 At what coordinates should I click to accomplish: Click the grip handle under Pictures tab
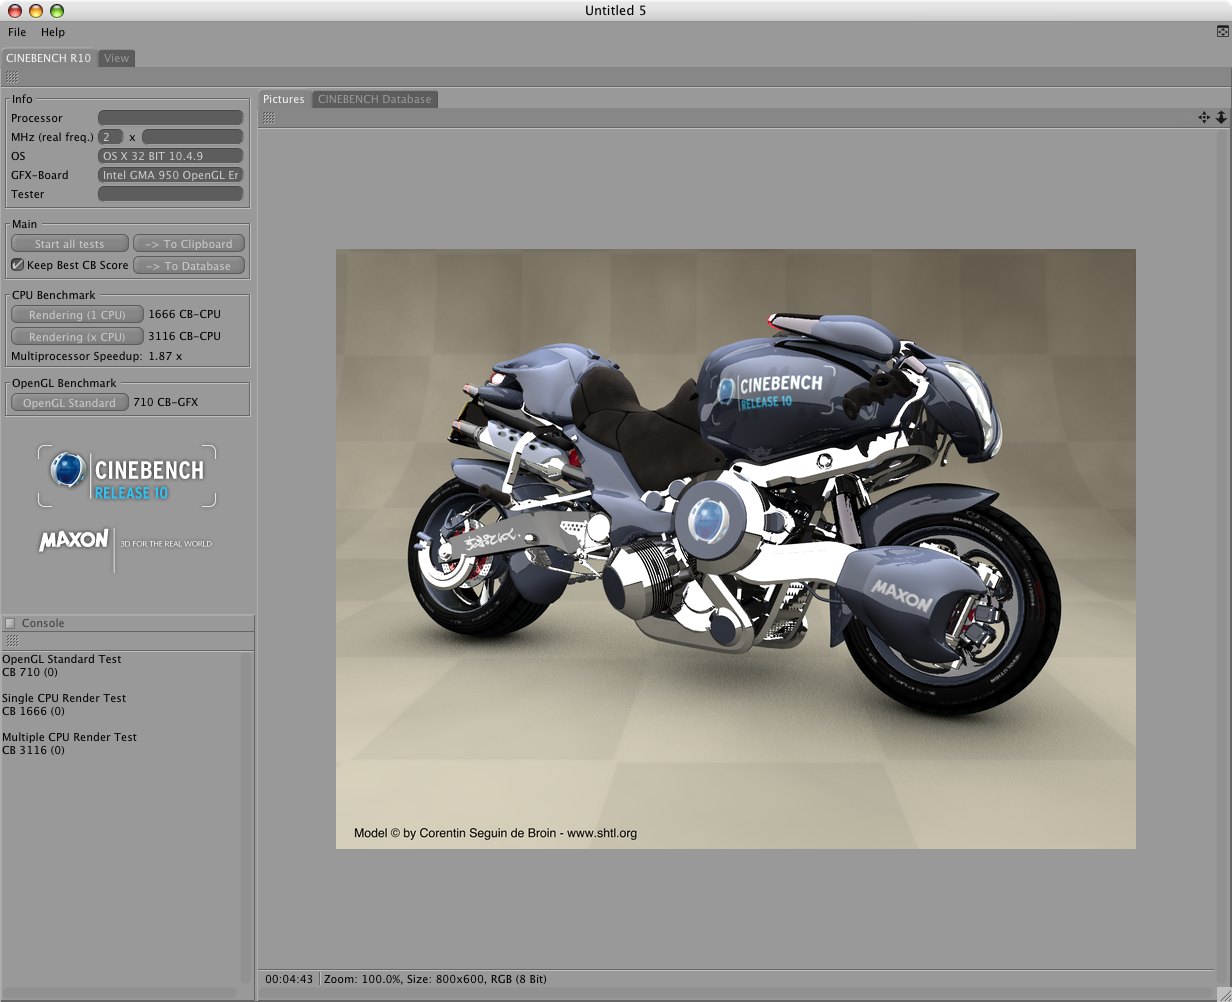tap(268, 118)
